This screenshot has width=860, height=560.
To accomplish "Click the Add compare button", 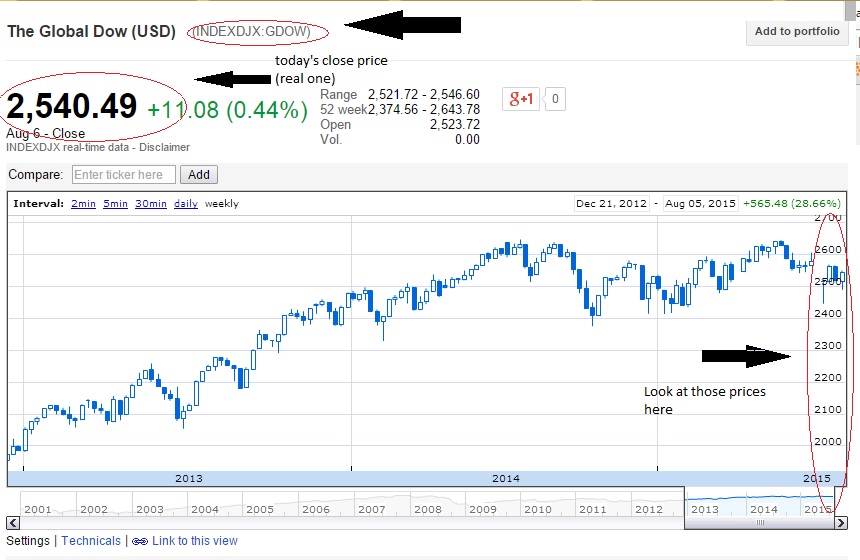I will pos(199,175).
